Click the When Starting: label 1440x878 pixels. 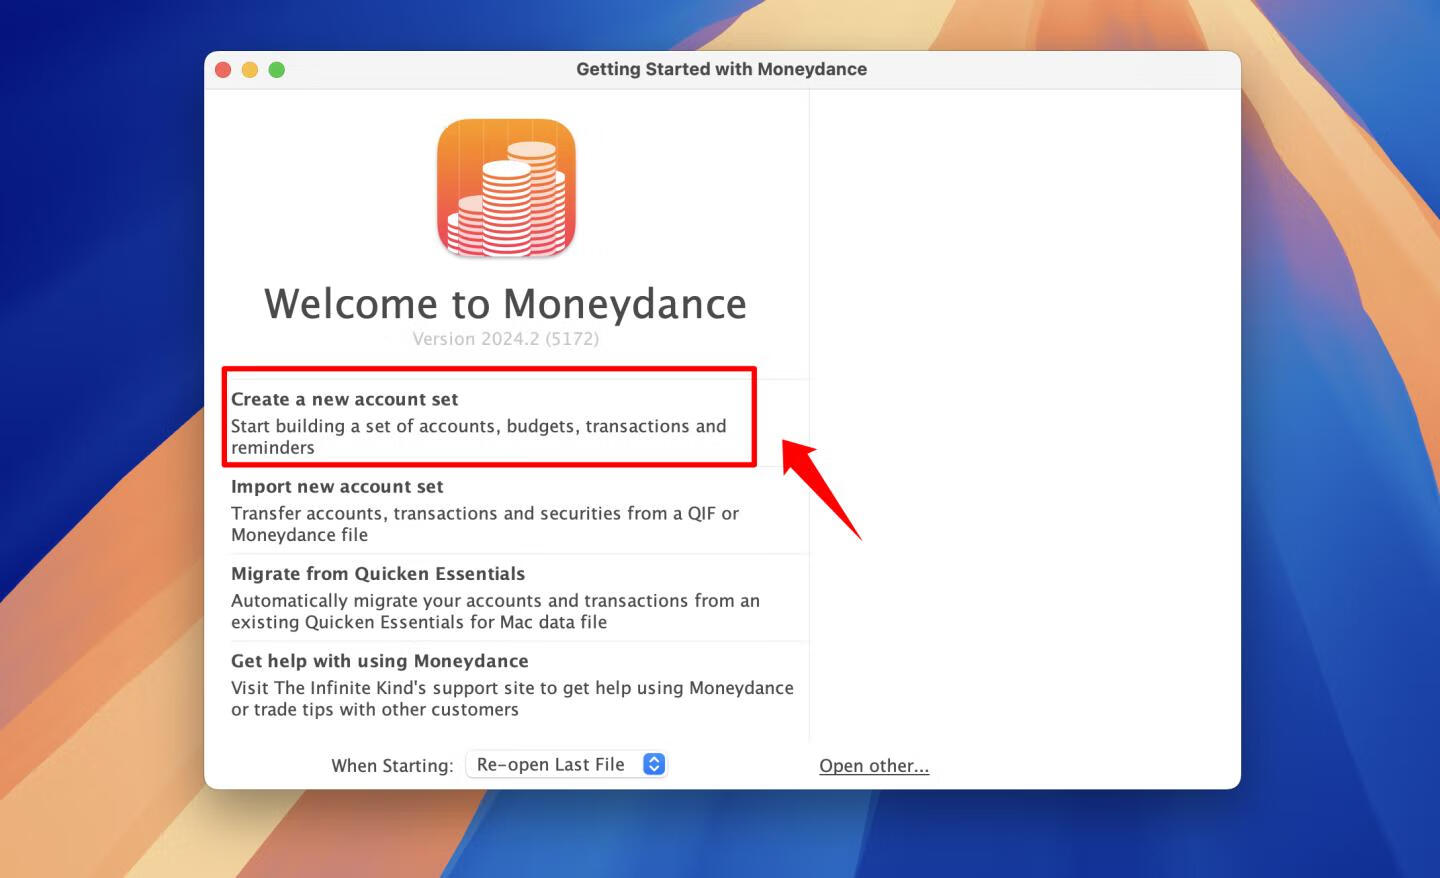click(392, 766)
